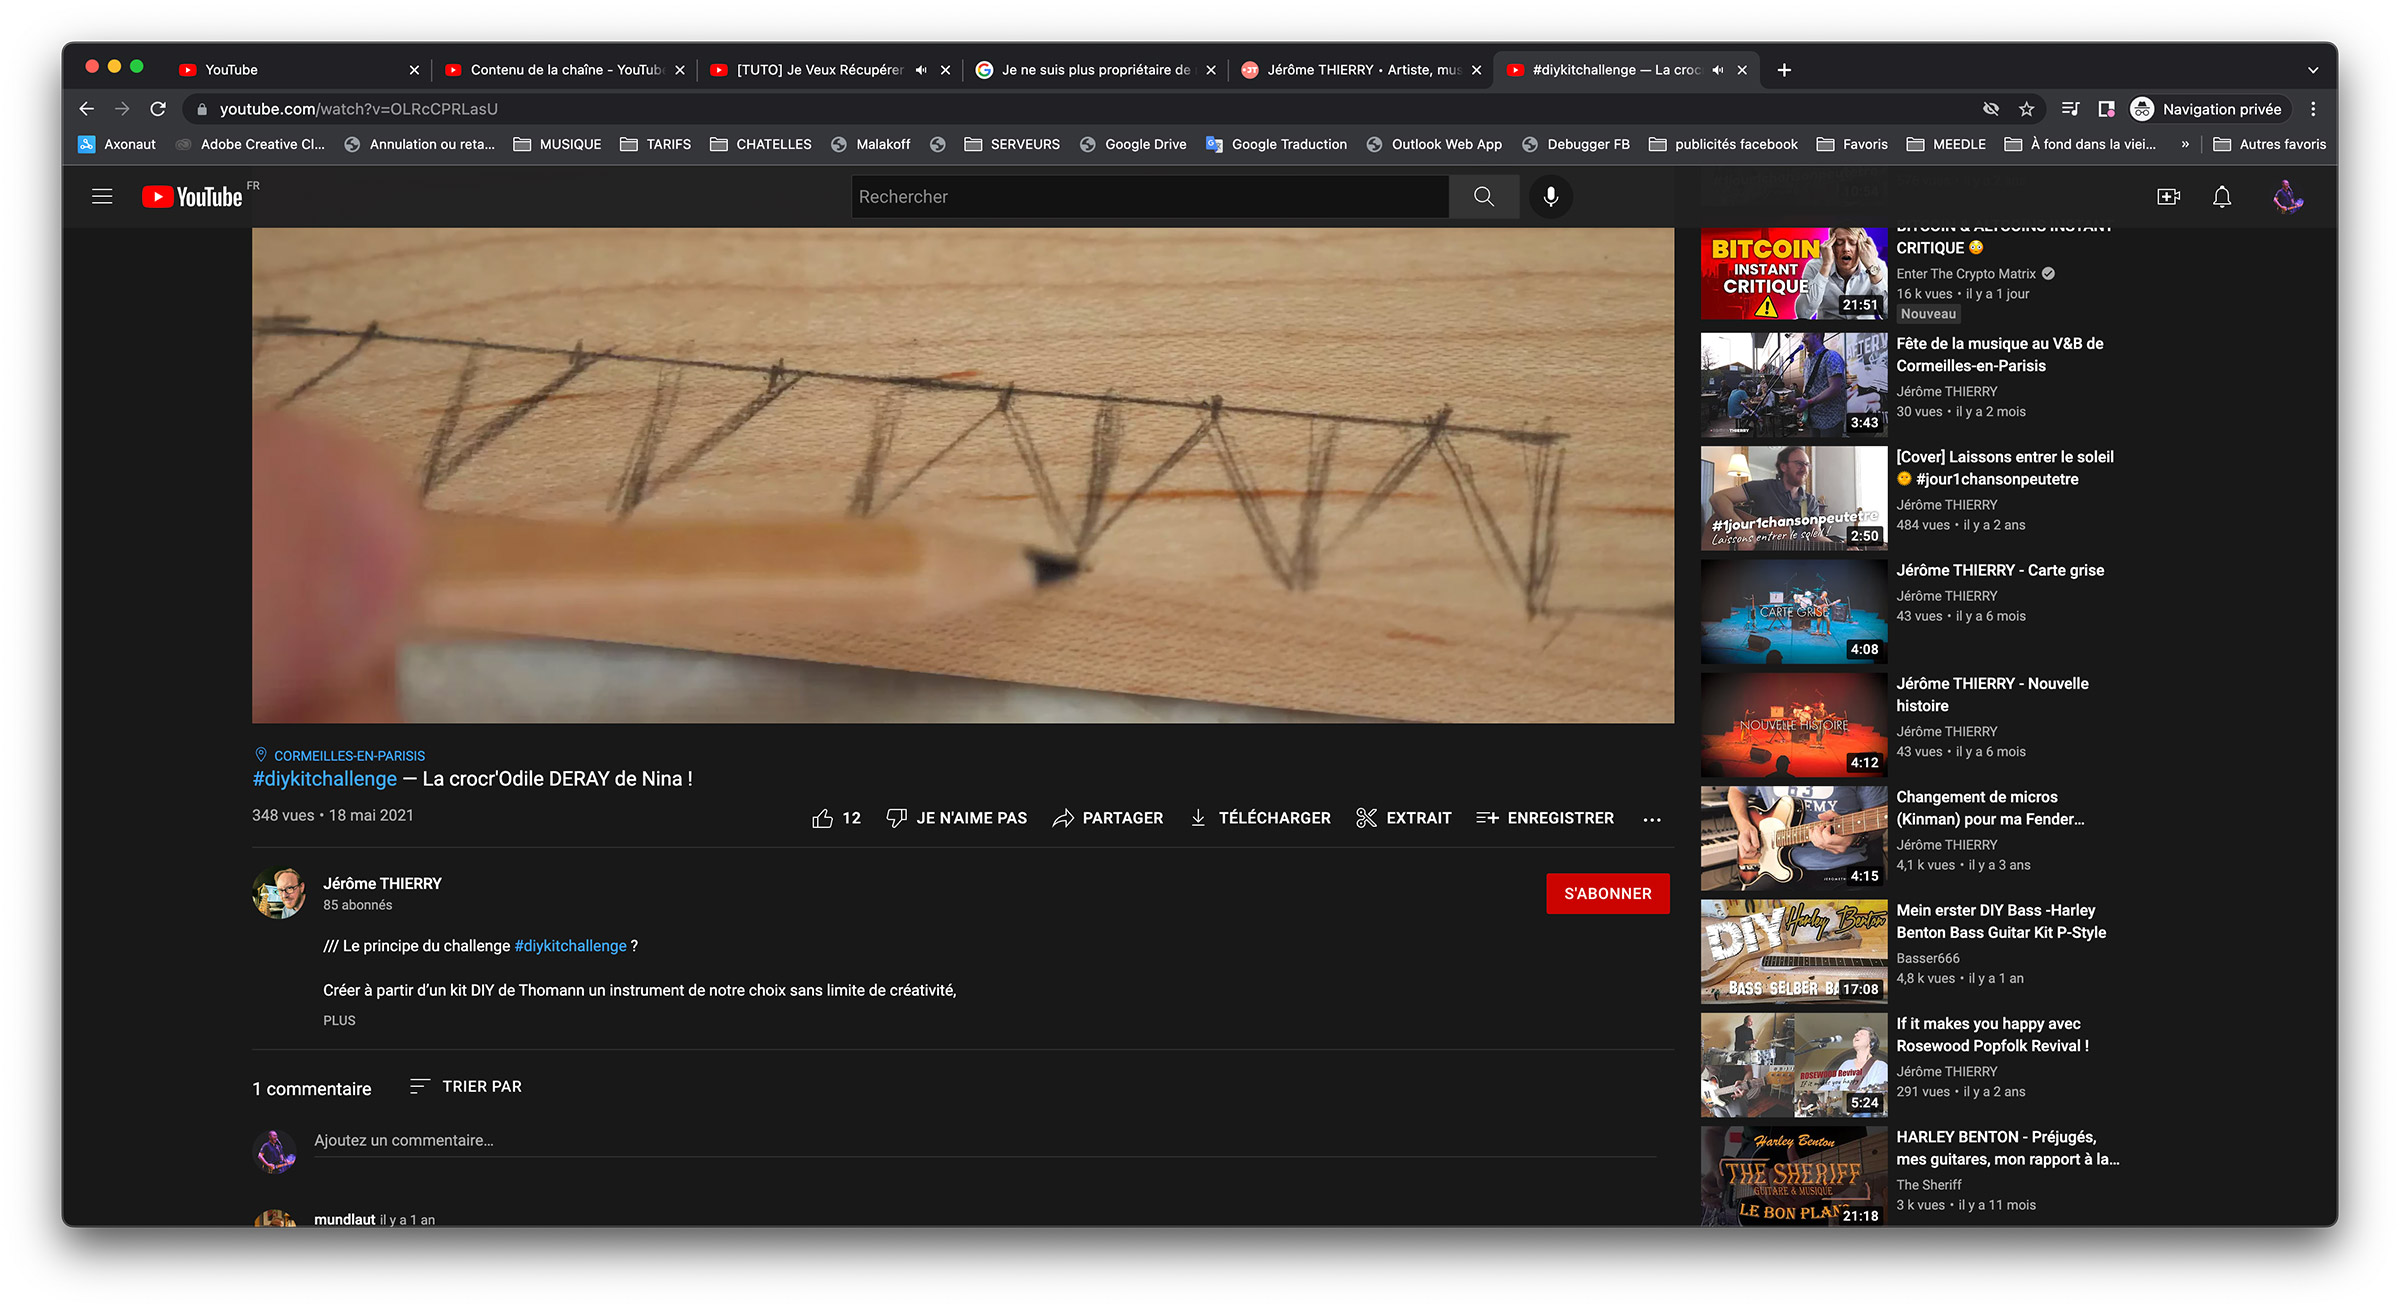2400x1309 pixels.
Task: Open the notifications bell
Action: [x=2222, y=197]
